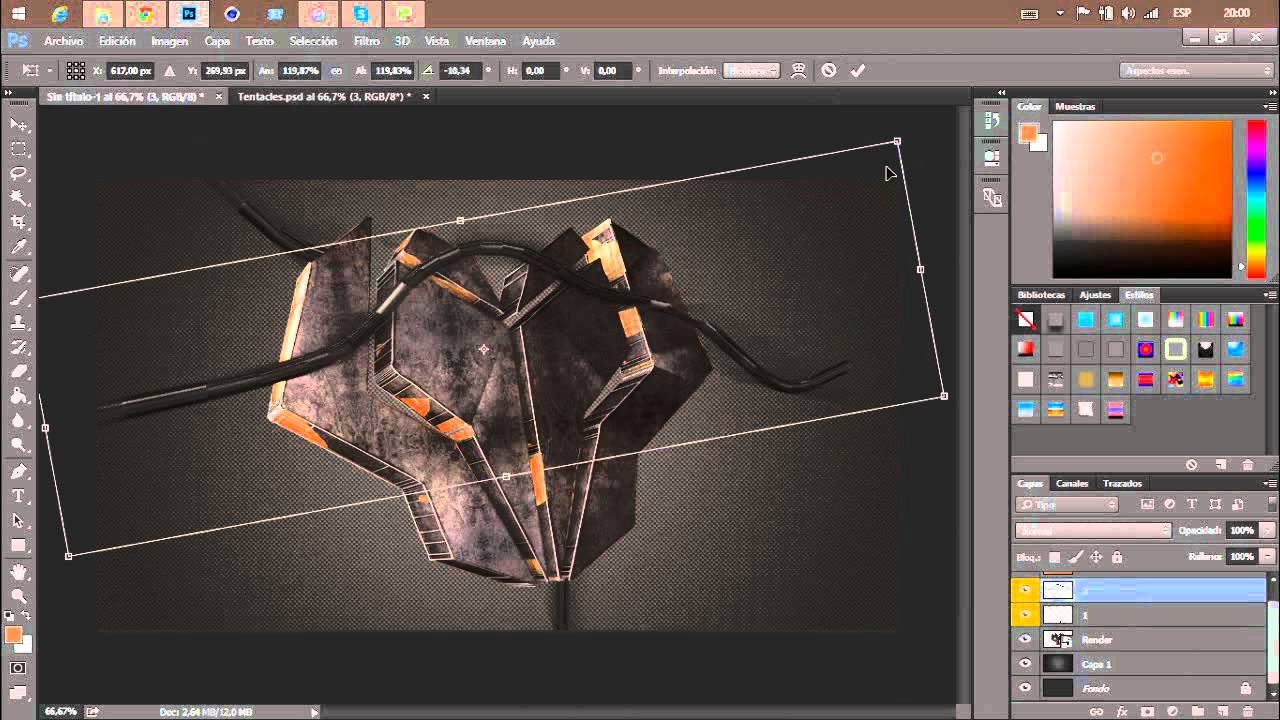The image size is (1280, 720).
Task: Select the Eraser tool
Action: click(18, 372)
